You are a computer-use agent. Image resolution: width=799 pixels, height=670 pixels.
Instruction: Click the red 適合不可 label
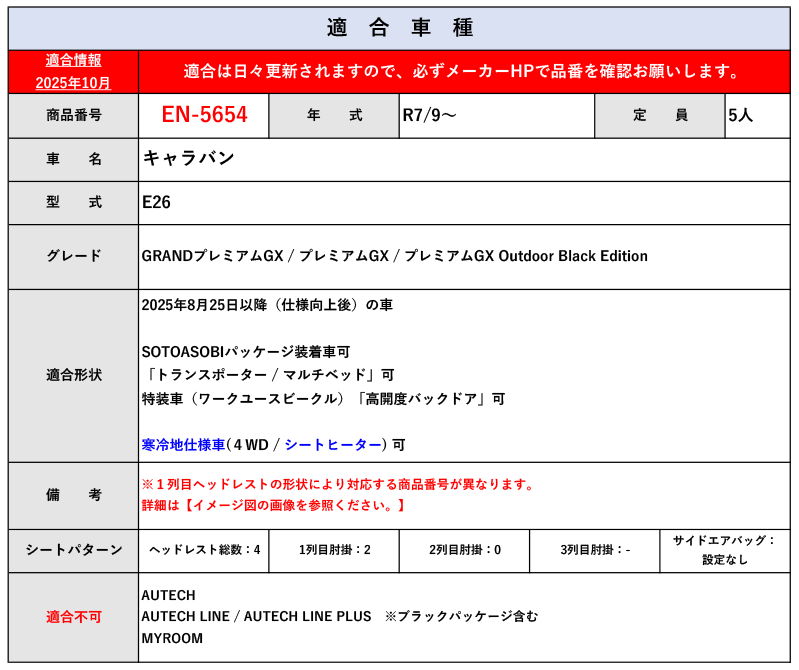pos(73,617)
